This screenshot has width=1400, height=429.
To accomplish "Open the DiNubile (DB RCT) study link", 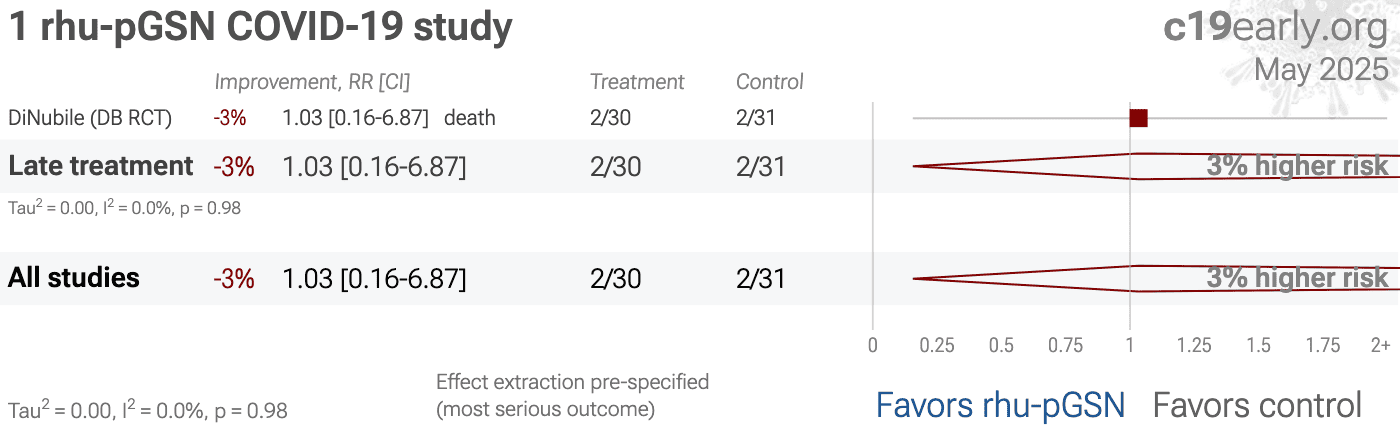I will tap(90, 118).
